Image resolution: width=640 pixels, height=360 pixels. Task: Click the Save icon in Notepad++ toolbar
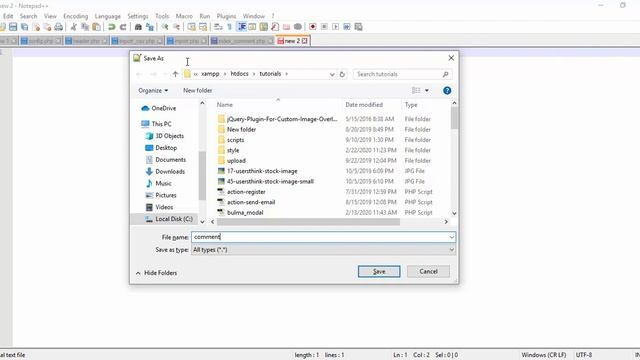click(13, 27)
